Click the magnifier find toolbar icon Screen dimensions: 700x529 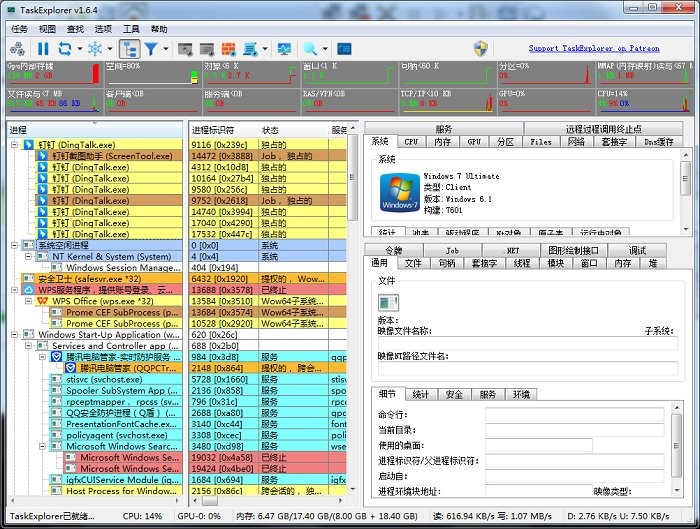click(310, 48)
